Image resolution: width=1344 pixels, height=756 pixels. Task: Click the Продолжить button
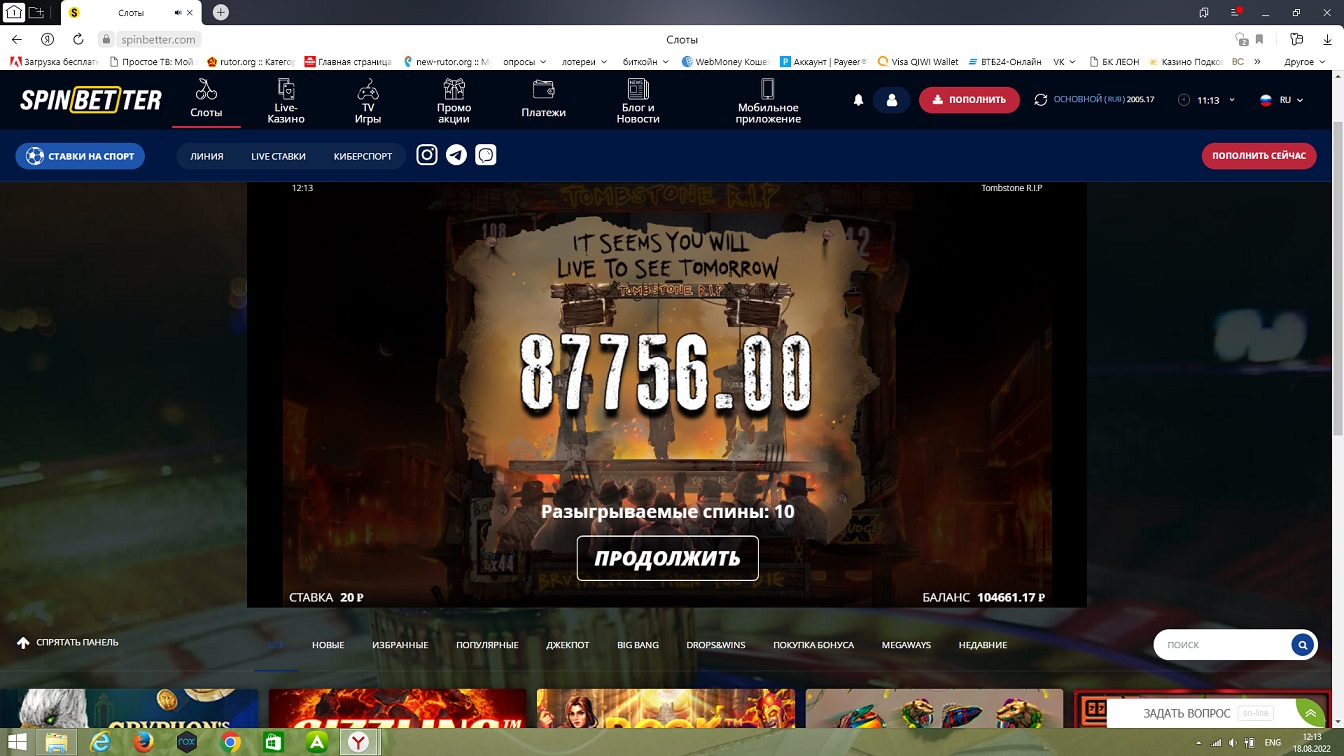pyautogui.click(x=668, y=558)
